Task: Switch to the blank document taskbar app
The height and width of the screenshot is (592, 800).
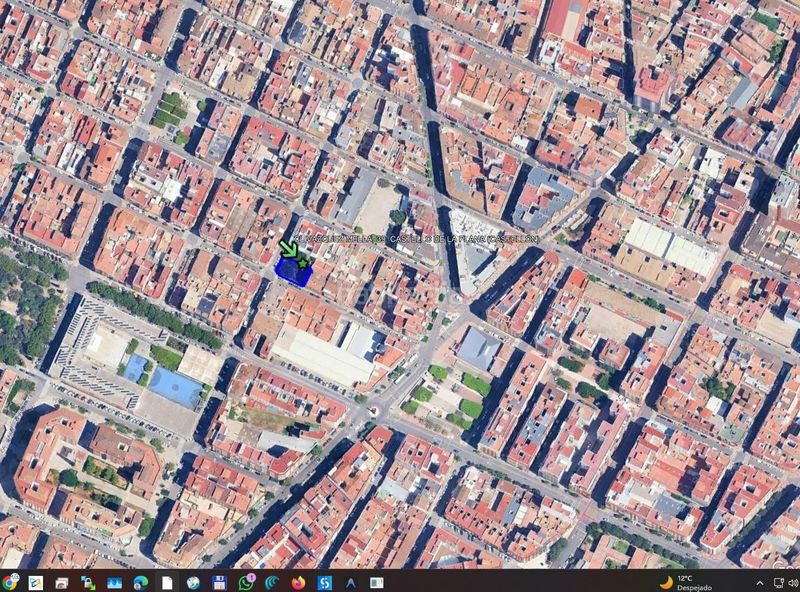Action: pyautogui.click(x=167, y=583)
